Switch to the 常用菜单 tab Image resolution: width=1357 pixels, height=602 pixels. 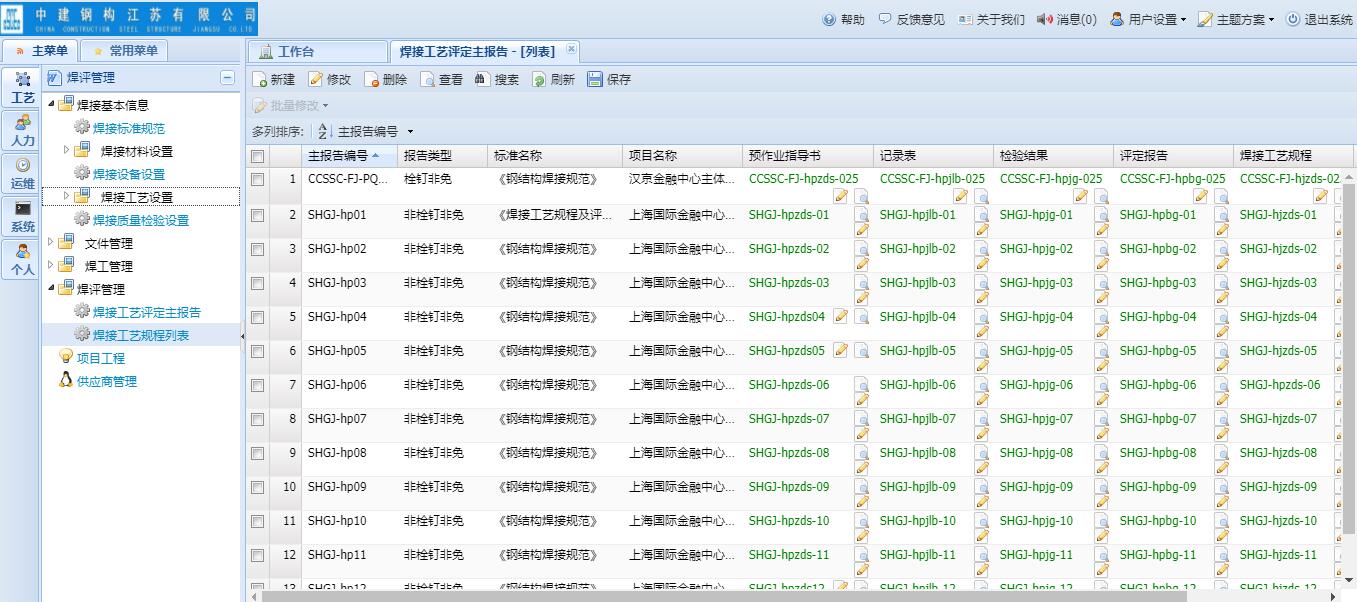(x=124, y=51)
